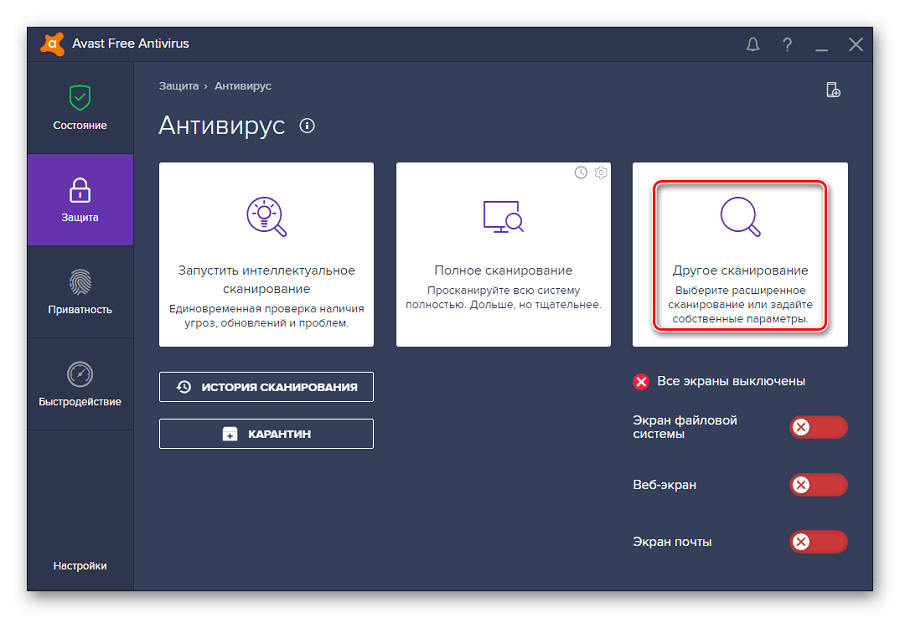Switch to the Приватность section

pyautogui.click(x=80, y=292)
